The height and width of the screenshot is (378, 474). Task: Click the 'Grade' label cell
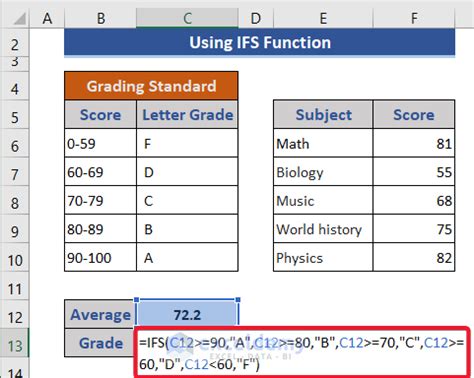click(100, 343)
